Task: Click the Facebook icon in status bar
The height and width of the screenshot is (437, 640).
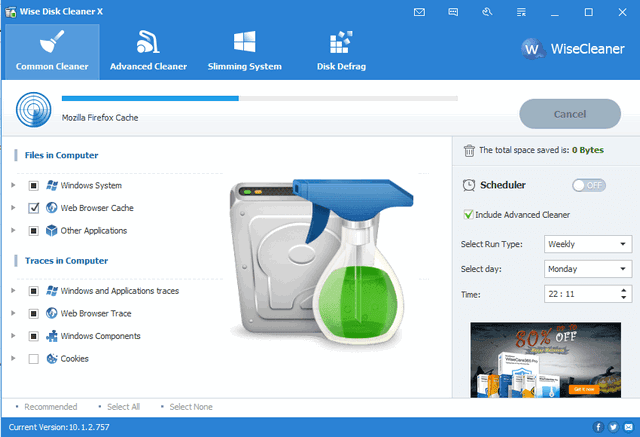Action: tap(599, 427)
